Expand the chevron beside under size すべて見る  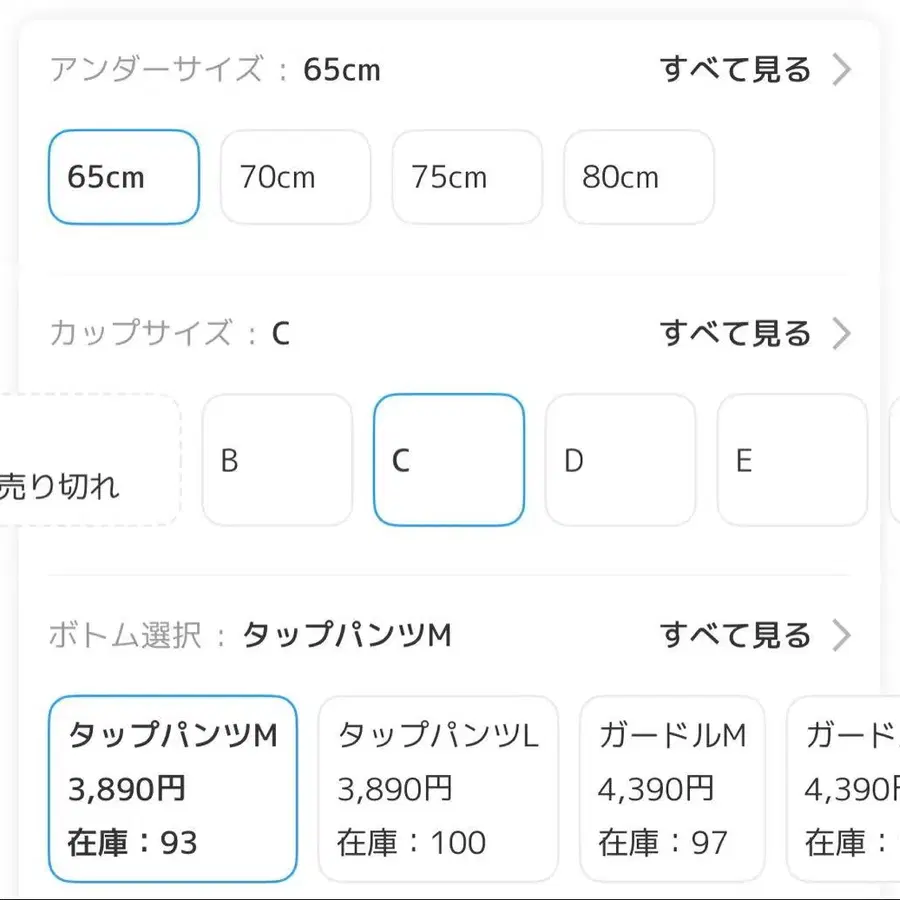(843, 68)
